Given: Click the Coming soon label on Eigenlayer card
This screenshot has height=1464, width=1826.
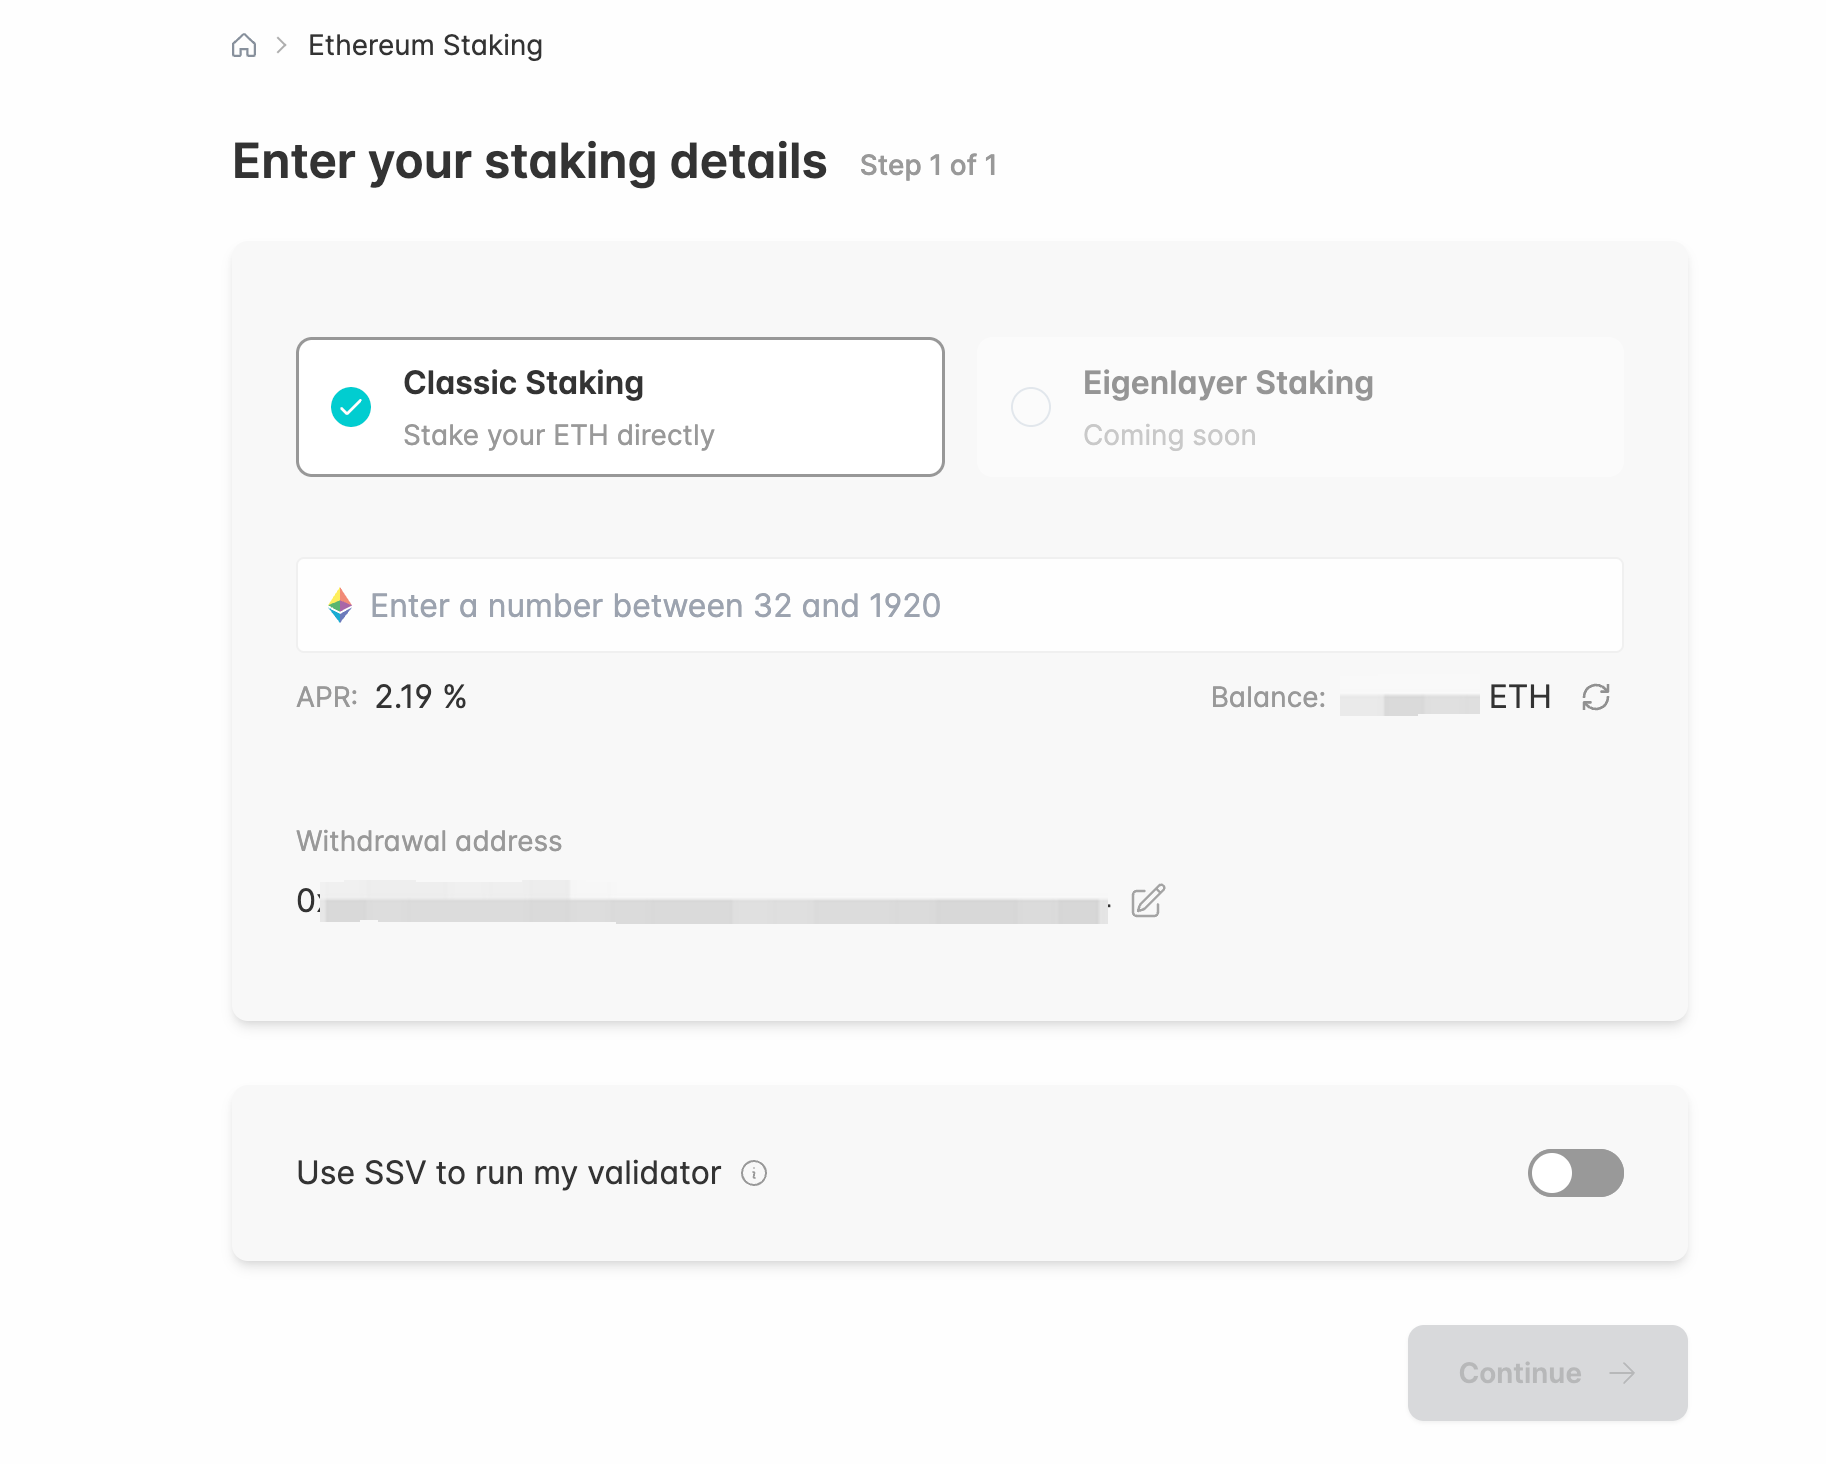Looking at the screenshot, I should [x=1169, y=434].
